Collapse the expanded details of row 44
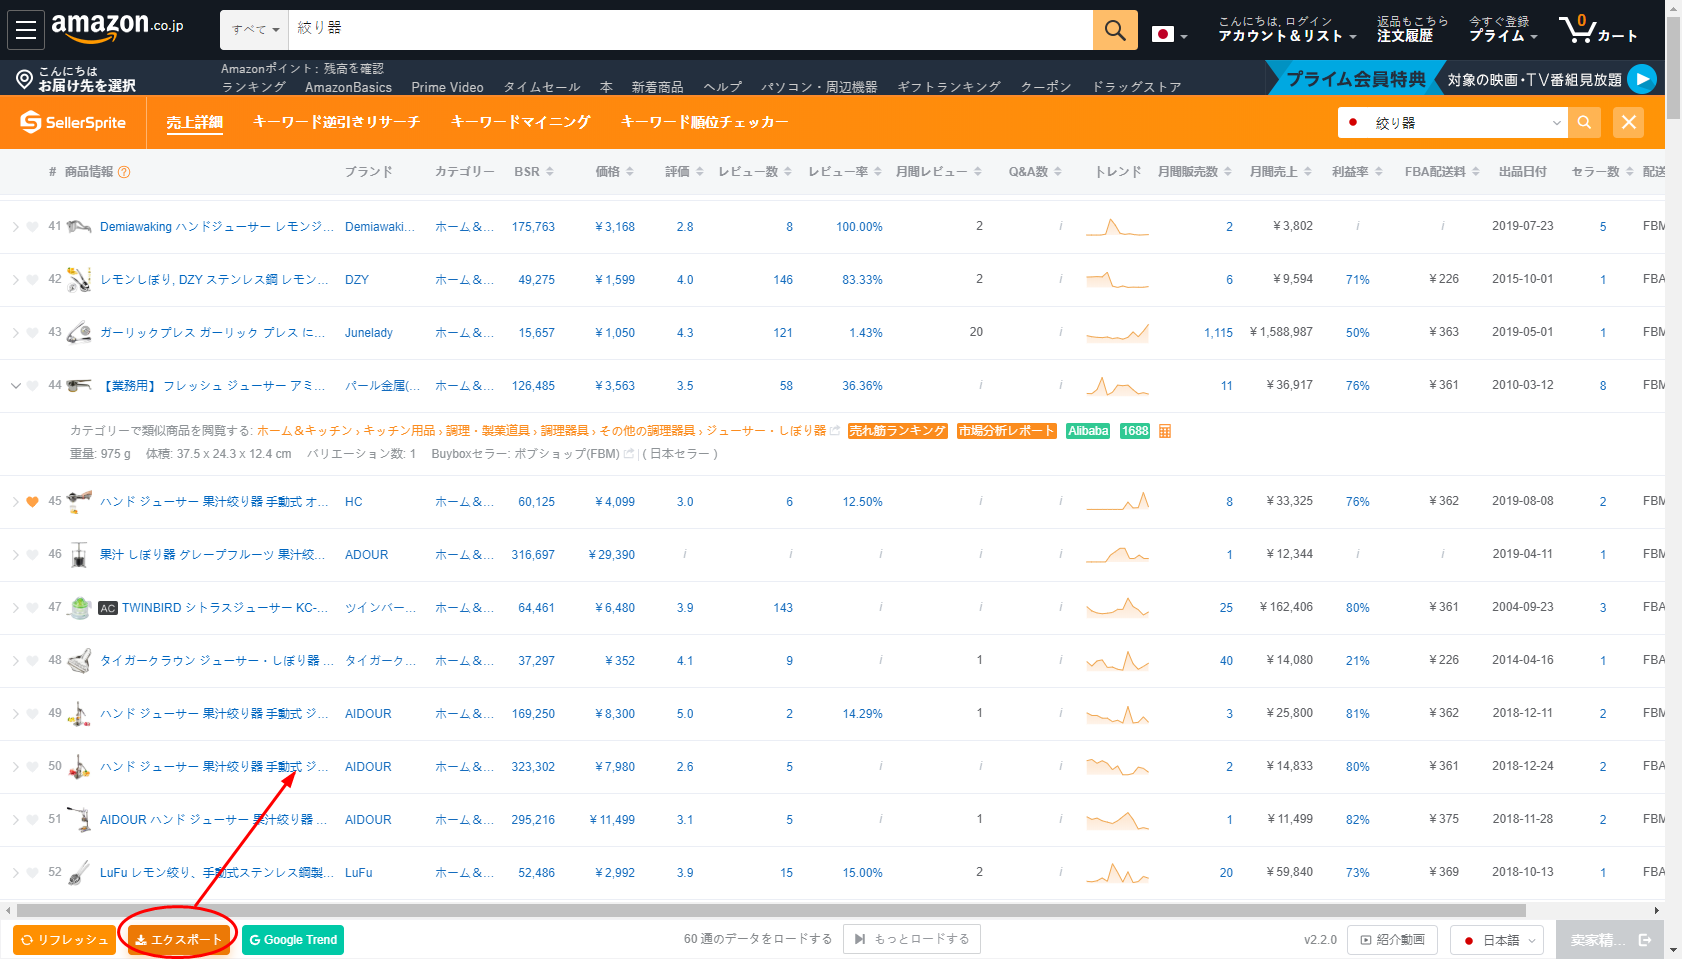Screen dimensions: 1682x959 tap(15, 386)
